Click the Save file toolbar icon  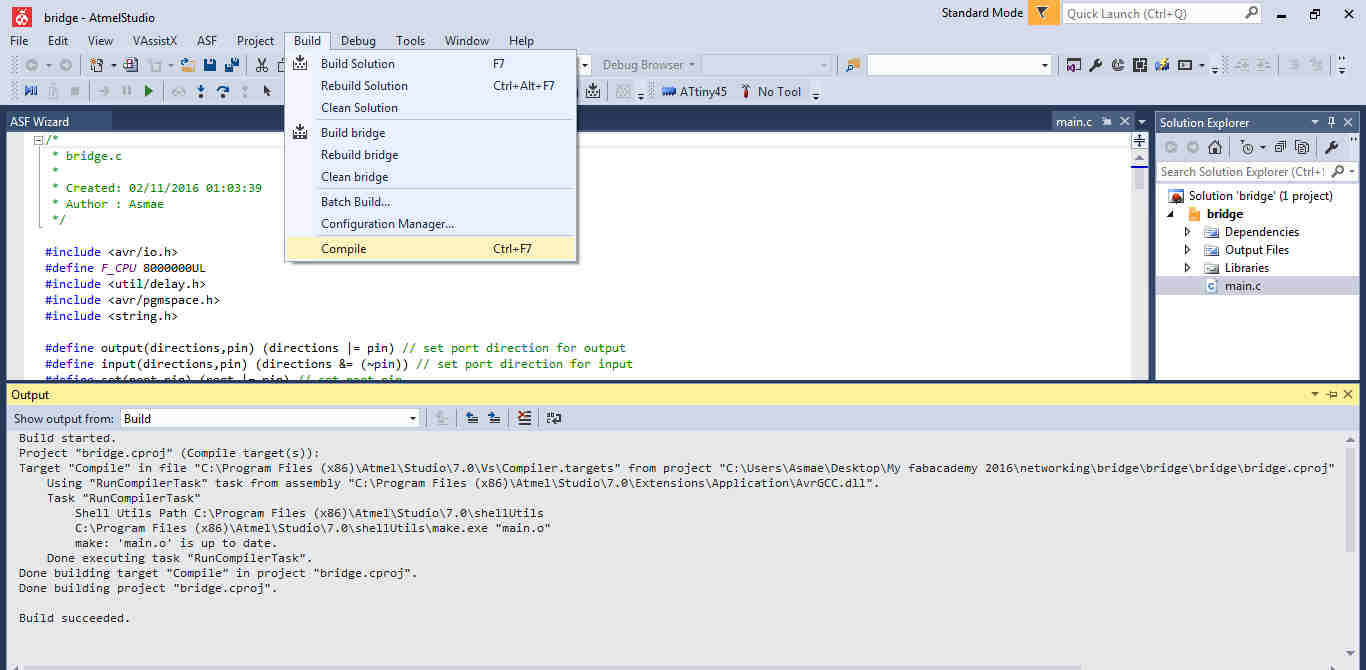210,65
